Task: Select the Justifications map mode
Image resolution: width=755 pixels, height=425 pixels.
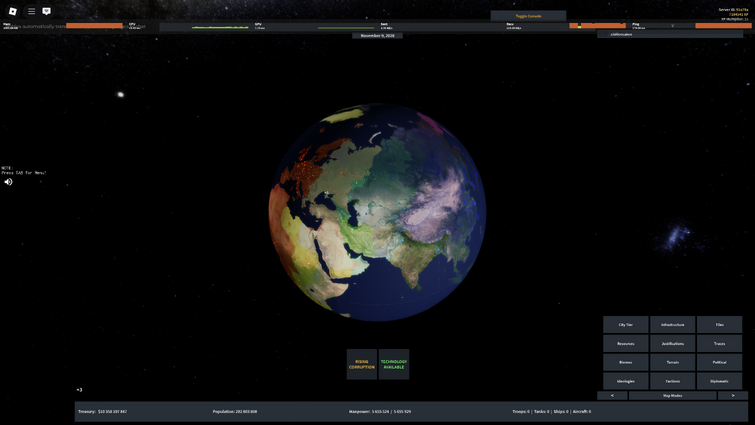Action: point(673,344)
